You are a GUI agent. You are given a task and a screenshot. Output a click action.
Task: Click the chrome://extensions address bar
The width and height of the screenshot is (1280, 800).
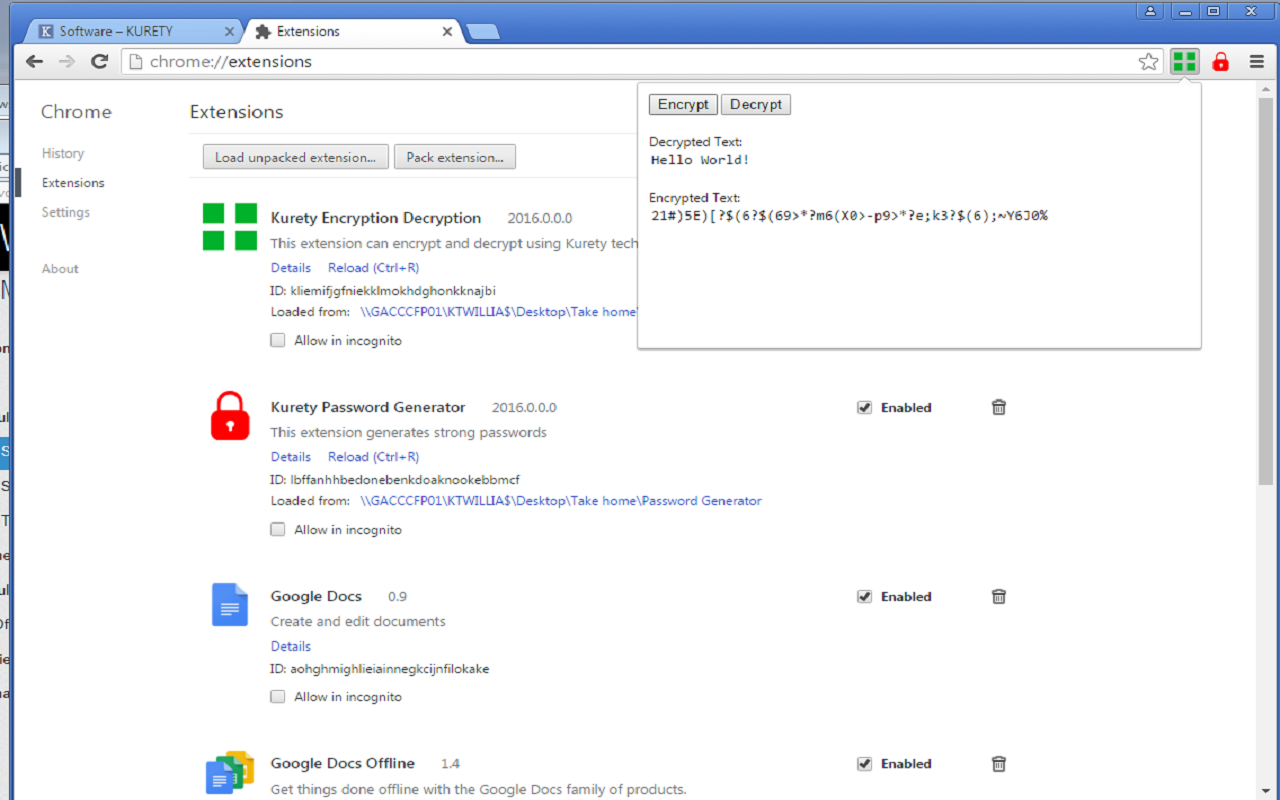click(x=640, y=62)
